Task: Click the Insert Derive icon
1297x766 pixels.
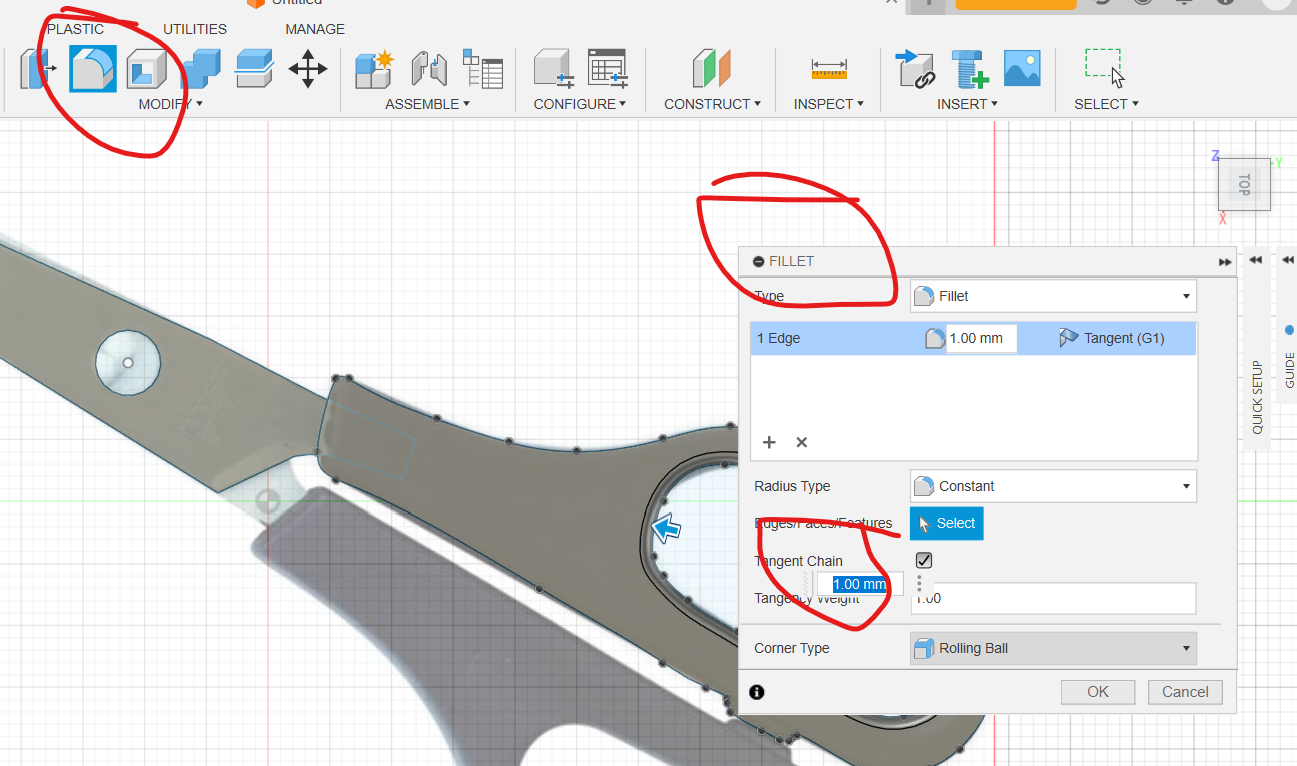Action: tap(914, 69)
